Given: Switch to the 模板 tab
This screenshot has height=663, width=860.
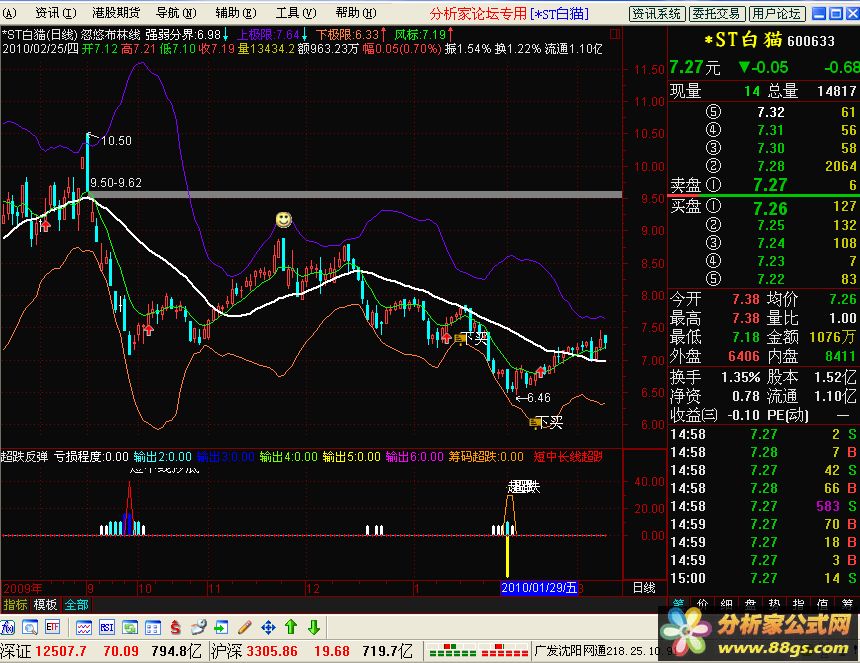Looking at the screenshot, I should (45, 605).
